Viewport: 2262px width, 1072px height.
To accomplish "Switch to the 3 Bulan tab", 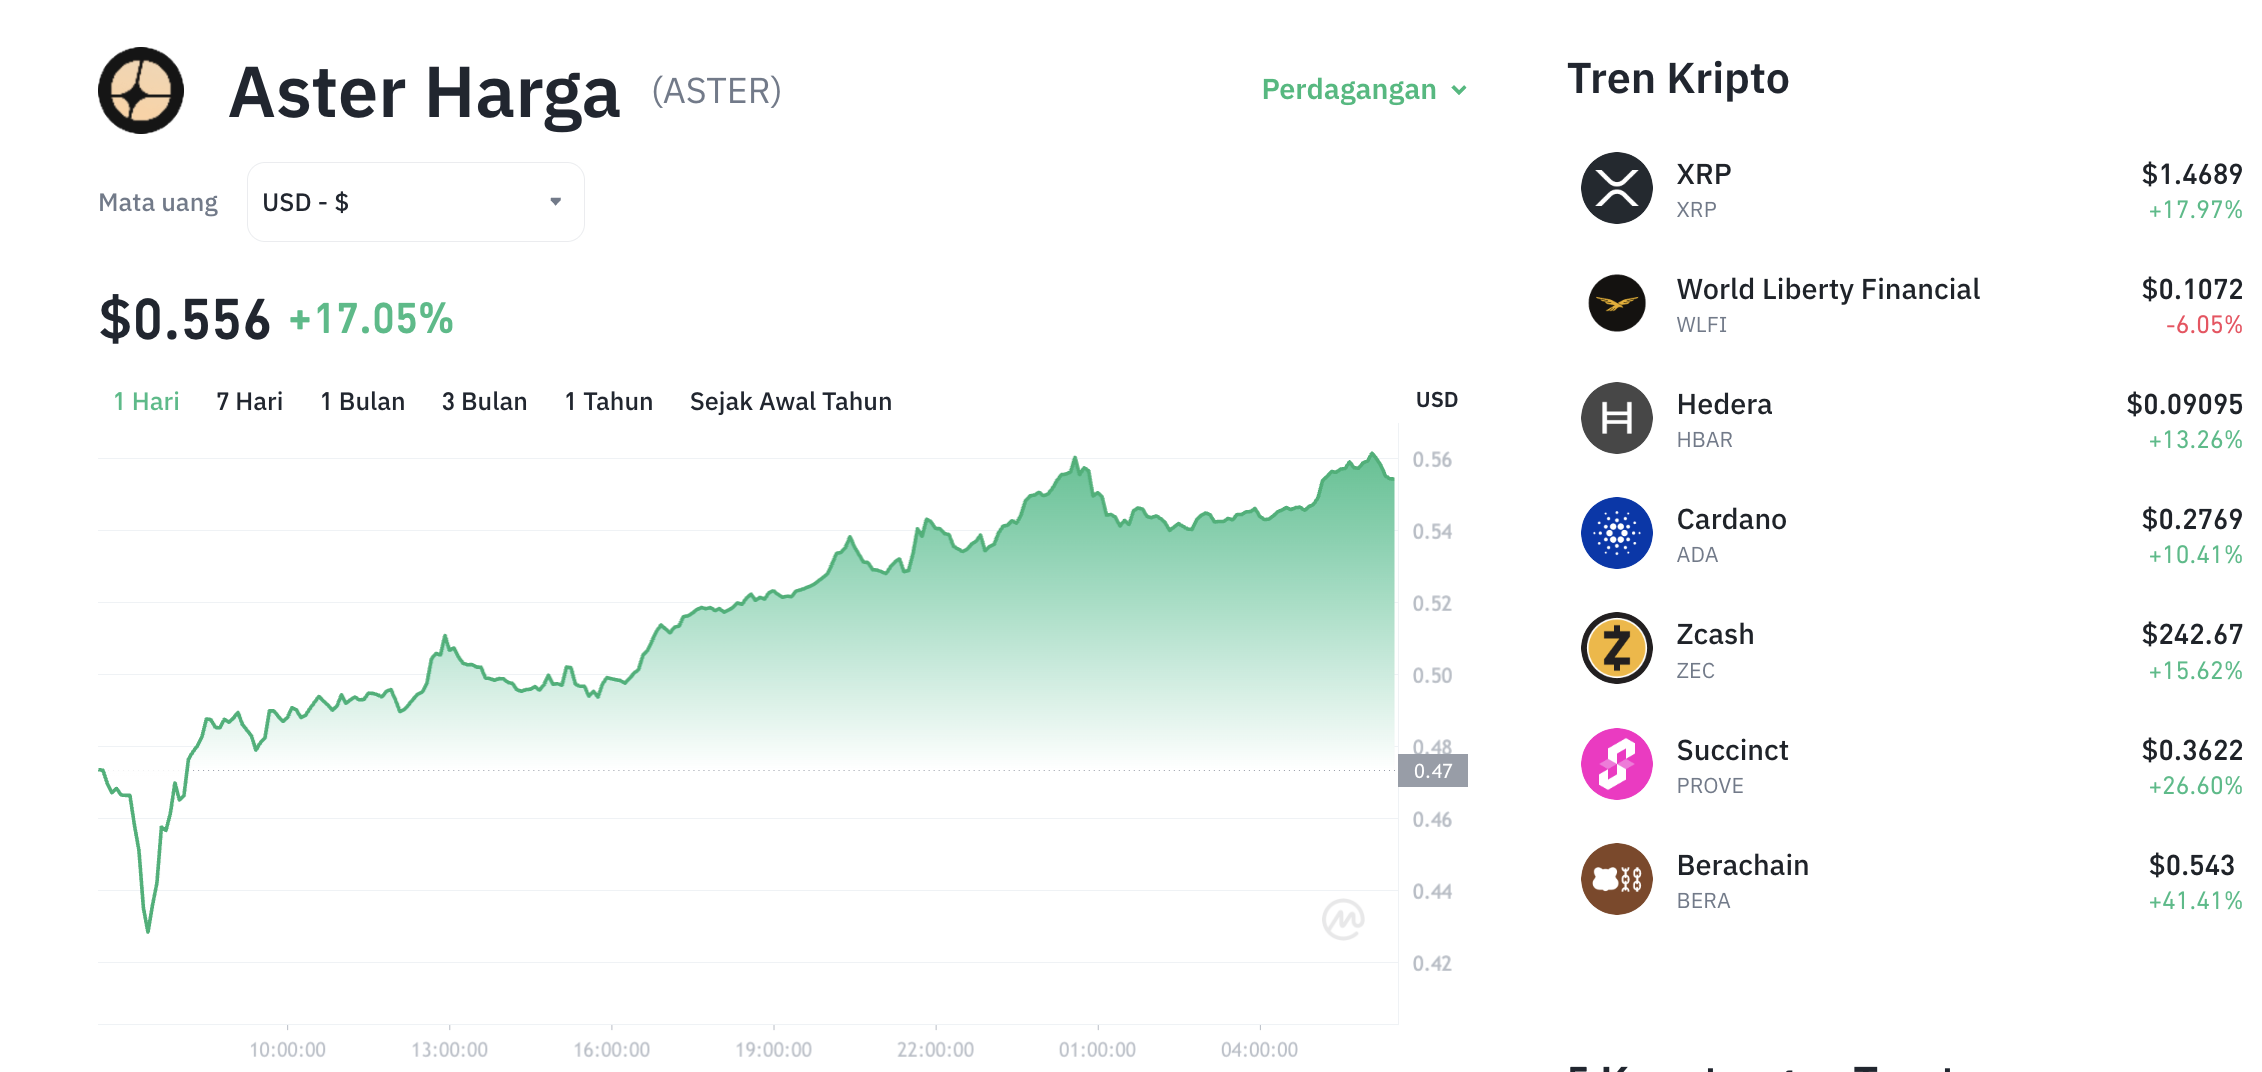I will coord(484,401).
